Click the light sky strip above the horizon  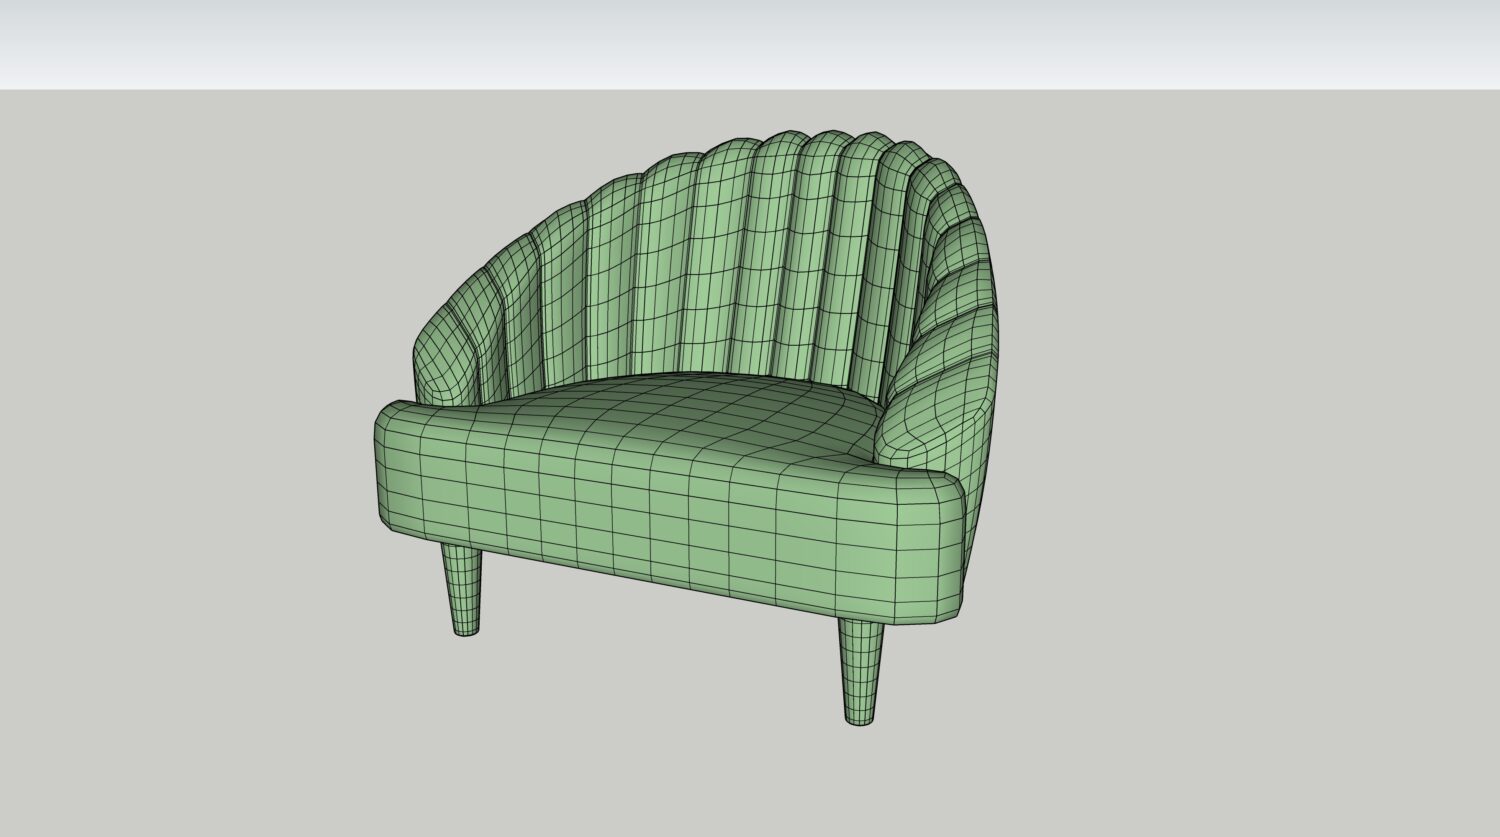pos(750,45)
